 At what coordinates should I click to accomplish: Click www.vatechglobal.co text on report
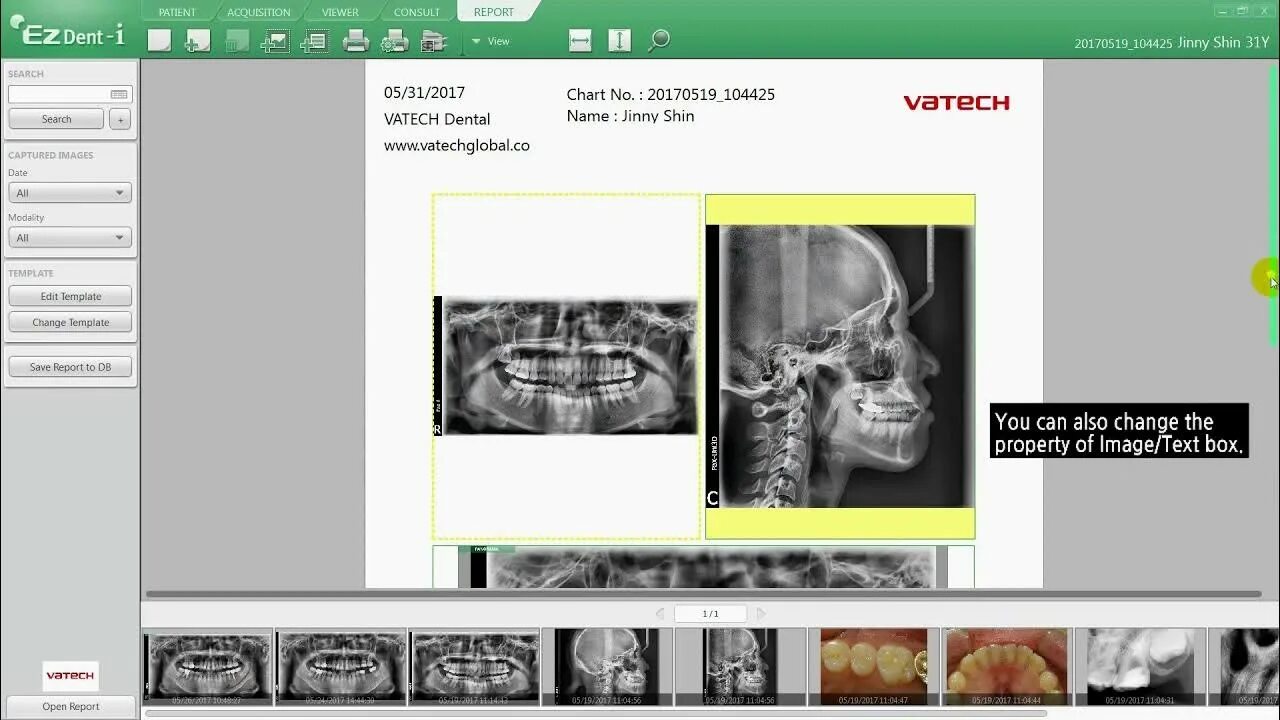pyautogui.click(x=457, y=145)
